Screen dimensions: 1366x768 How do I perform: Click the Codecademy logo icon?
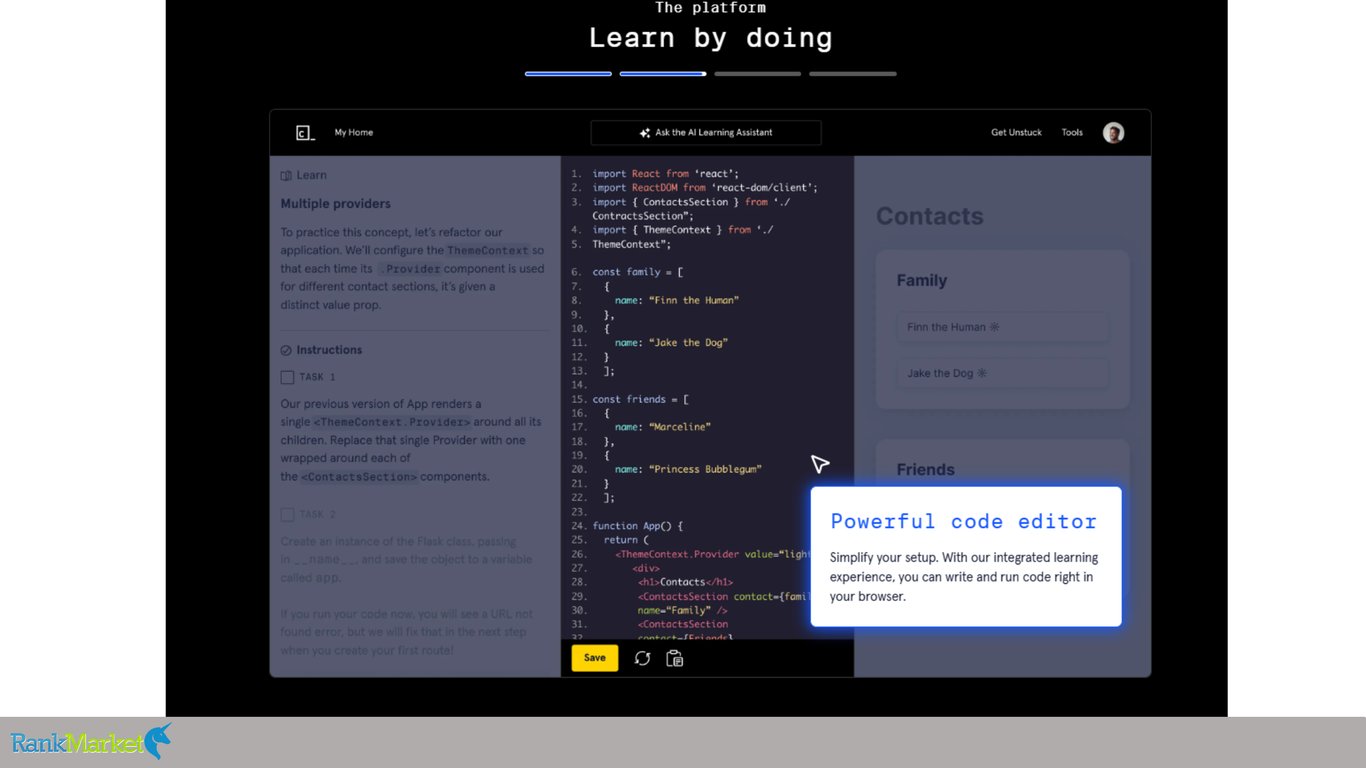pos(305,133)
